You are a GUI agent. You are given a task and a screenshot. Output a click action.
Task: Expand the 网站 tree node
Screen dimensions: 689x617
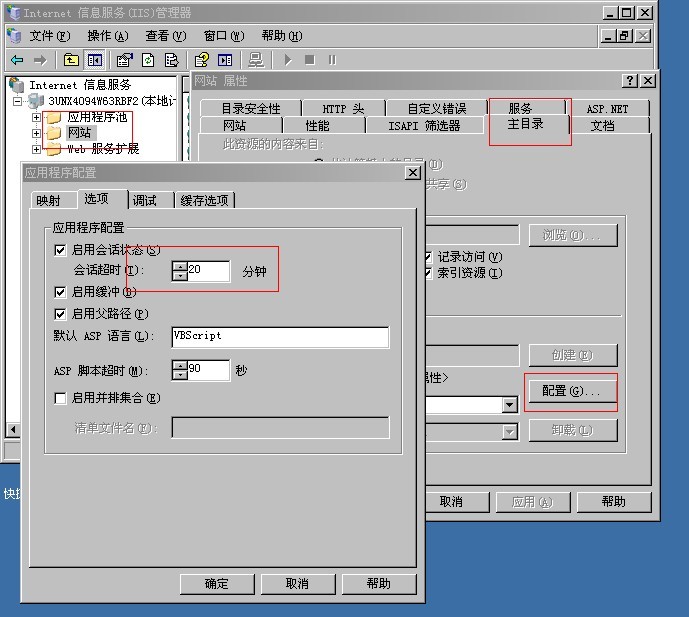click(x=37, y=133)
